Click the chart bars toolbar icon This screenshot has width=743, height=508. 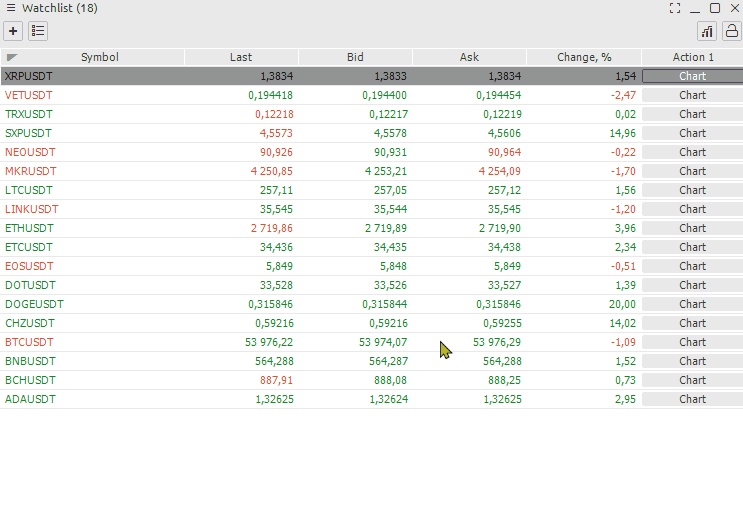[707, 31]
